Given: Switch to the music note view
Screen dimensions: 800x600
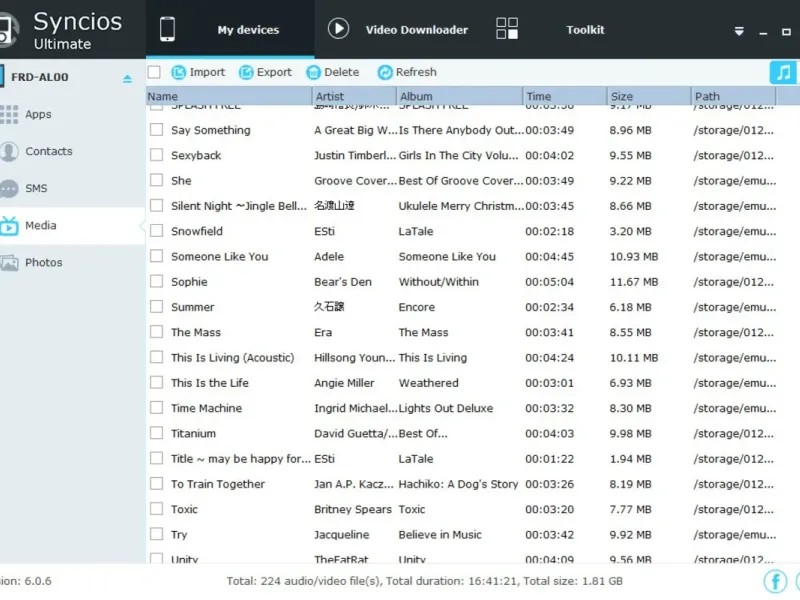Looking at the screenshot, I should (783, 72).
